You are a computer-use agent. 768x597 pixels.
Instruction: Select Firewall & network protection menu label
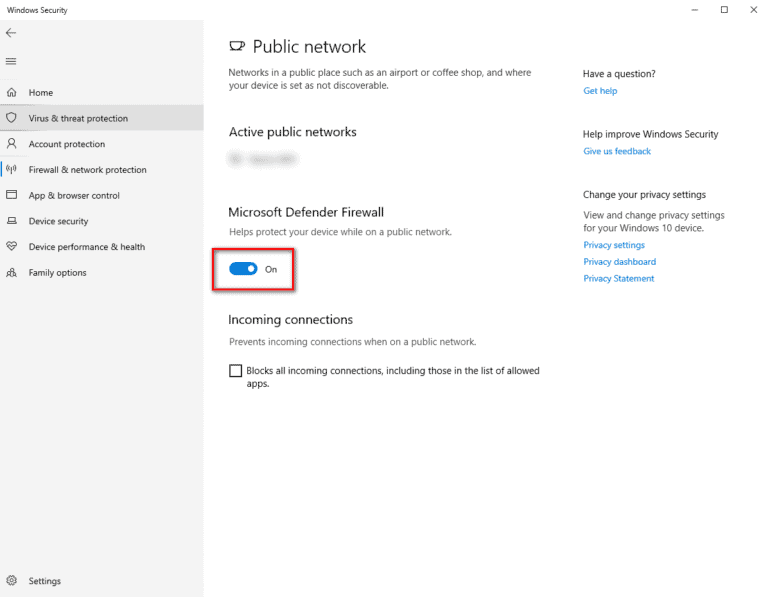click(x=87, y=170)
